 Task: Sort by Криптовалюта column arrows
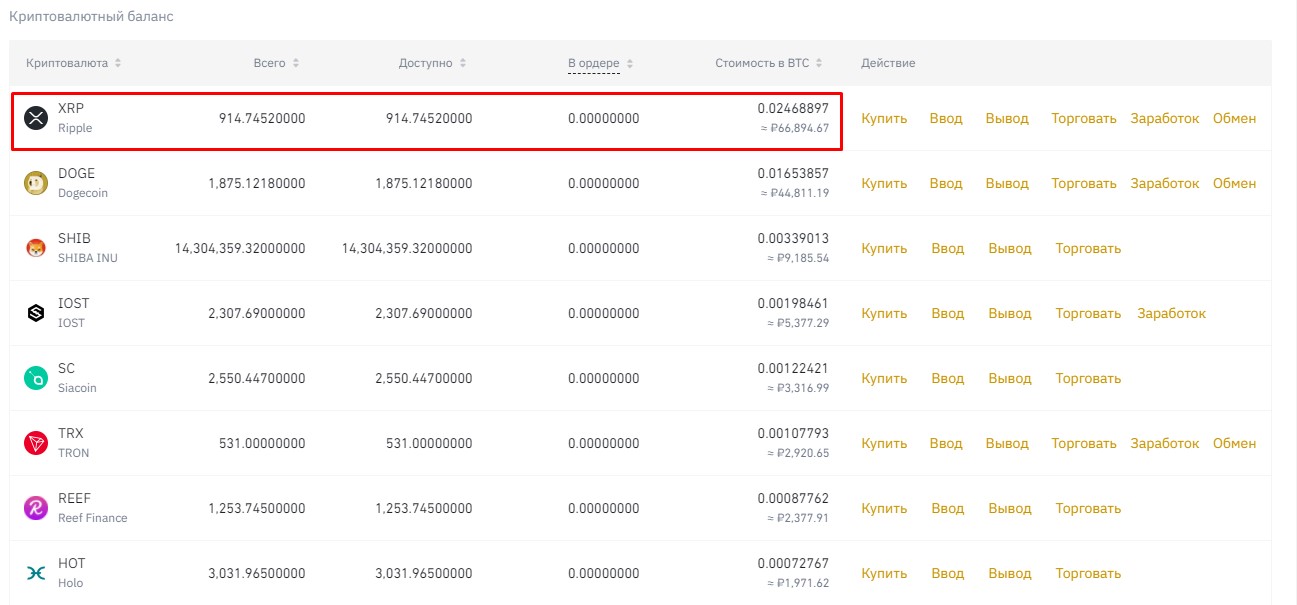coord(118,63)
